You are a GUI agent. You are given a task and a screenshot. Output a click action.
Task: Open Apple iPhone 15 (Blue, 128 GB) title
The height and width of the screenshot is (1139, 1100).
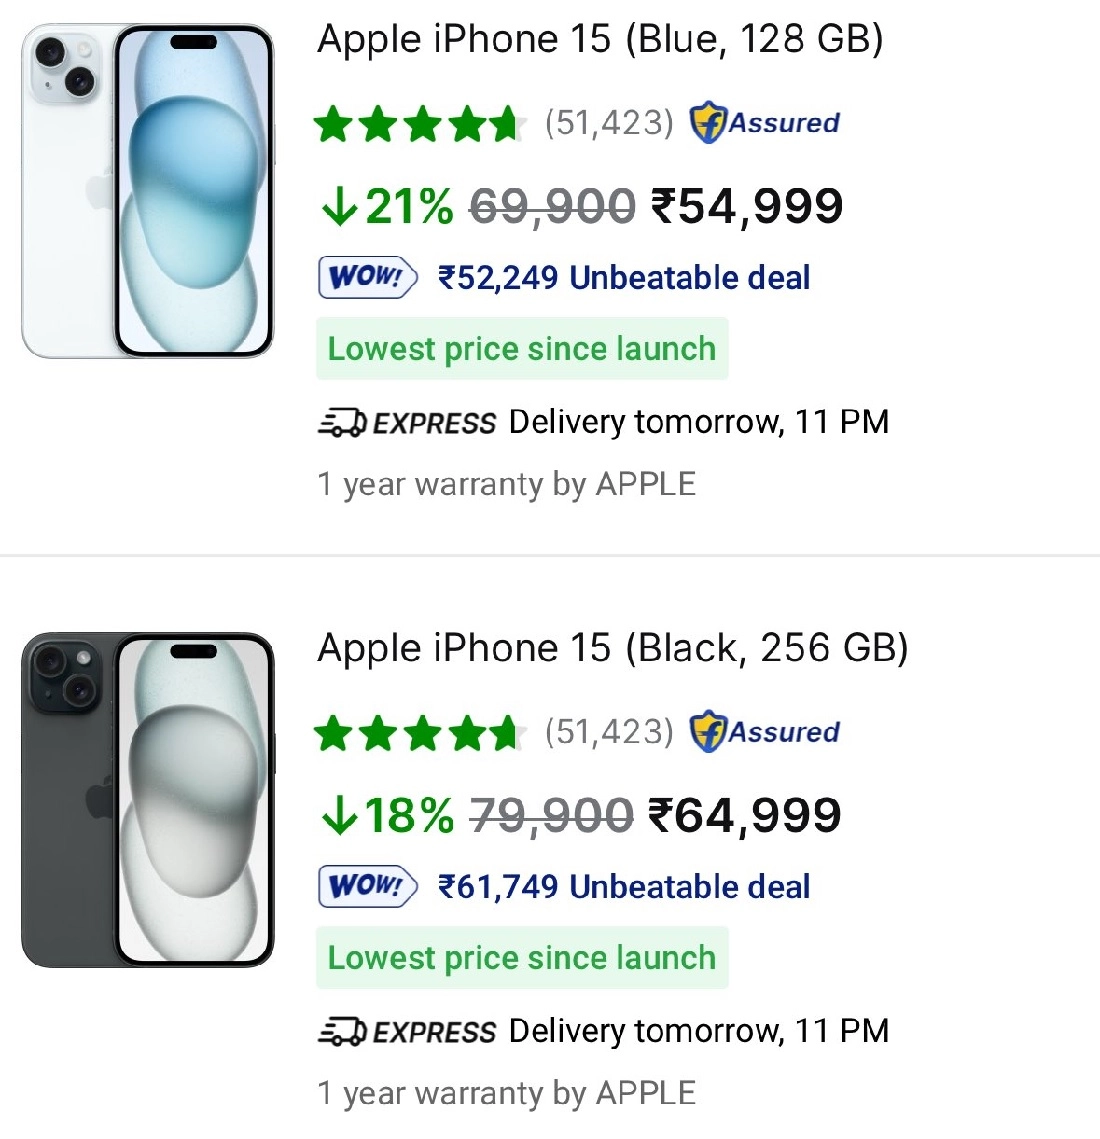600,40
